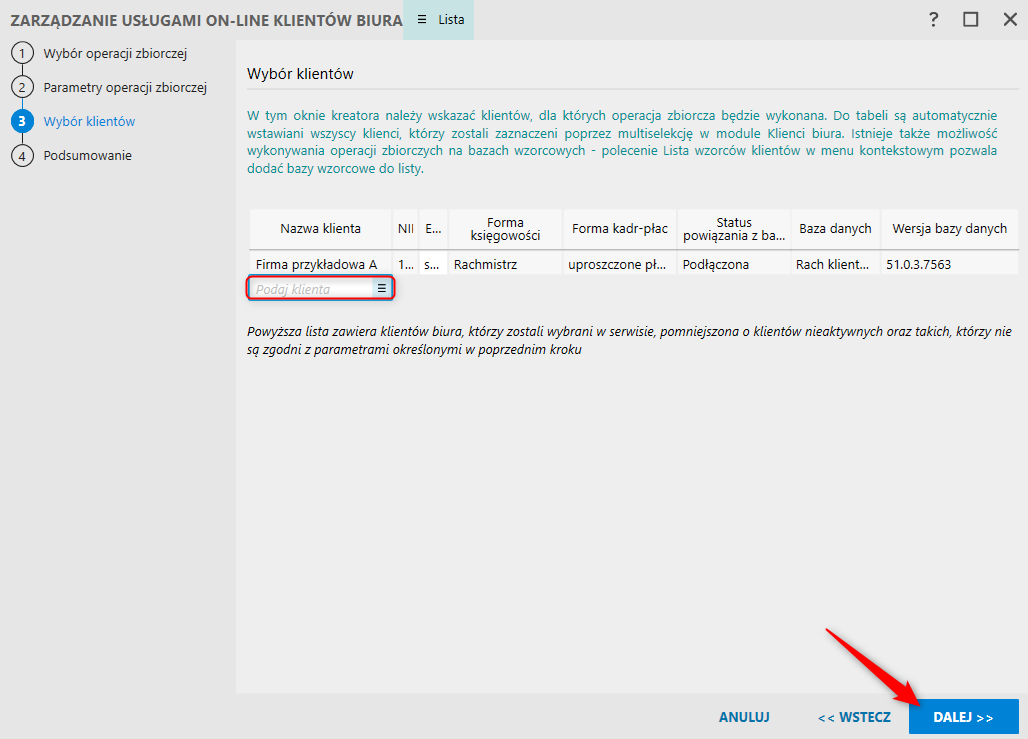Click the Rach klient... database cell
This screenshot has width=1028, height=739.
tap(835, 264)
